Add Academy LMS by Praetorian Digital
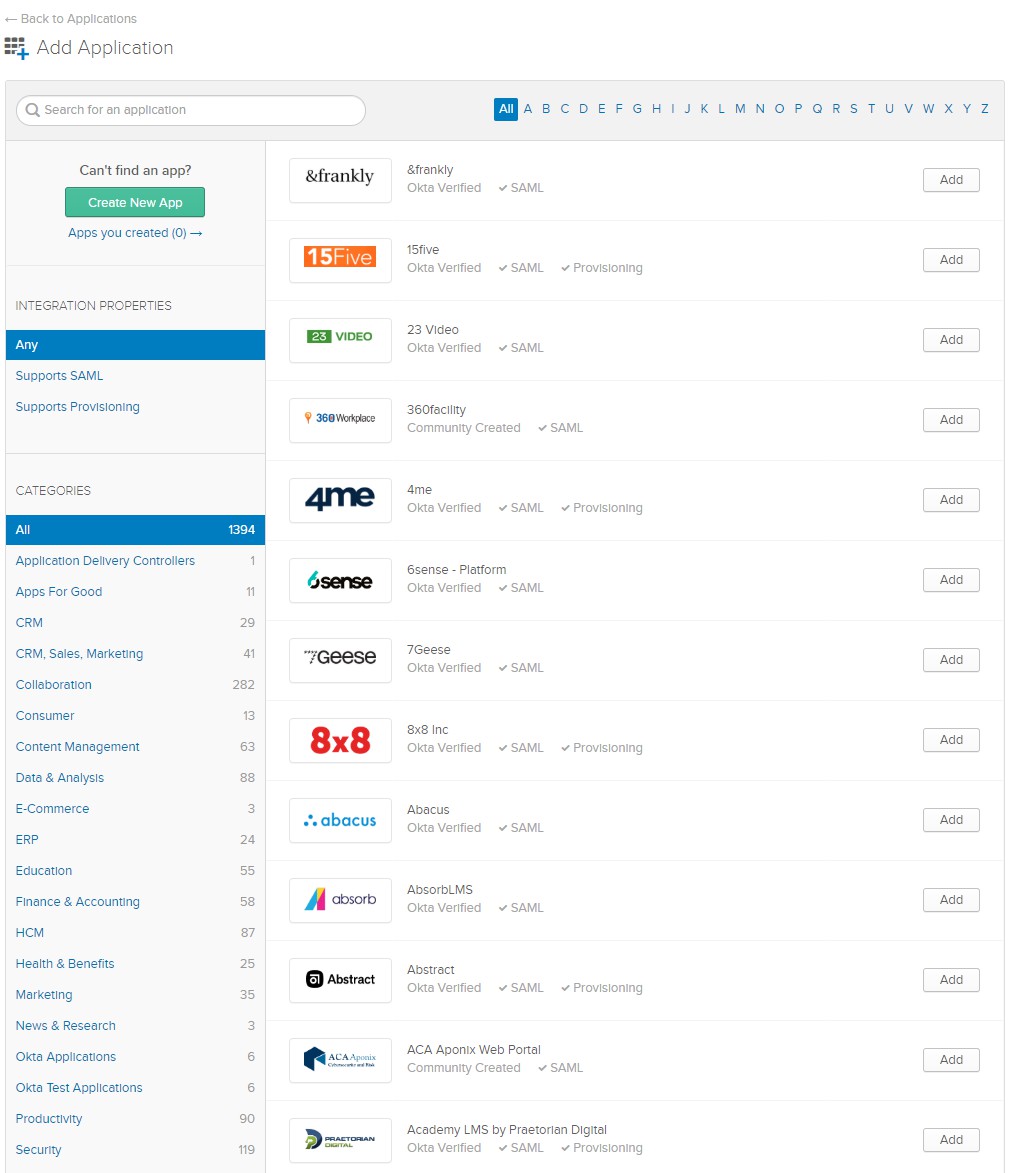The width and height of the screenshot is (1011, 1173). [x=950, y=1140]
